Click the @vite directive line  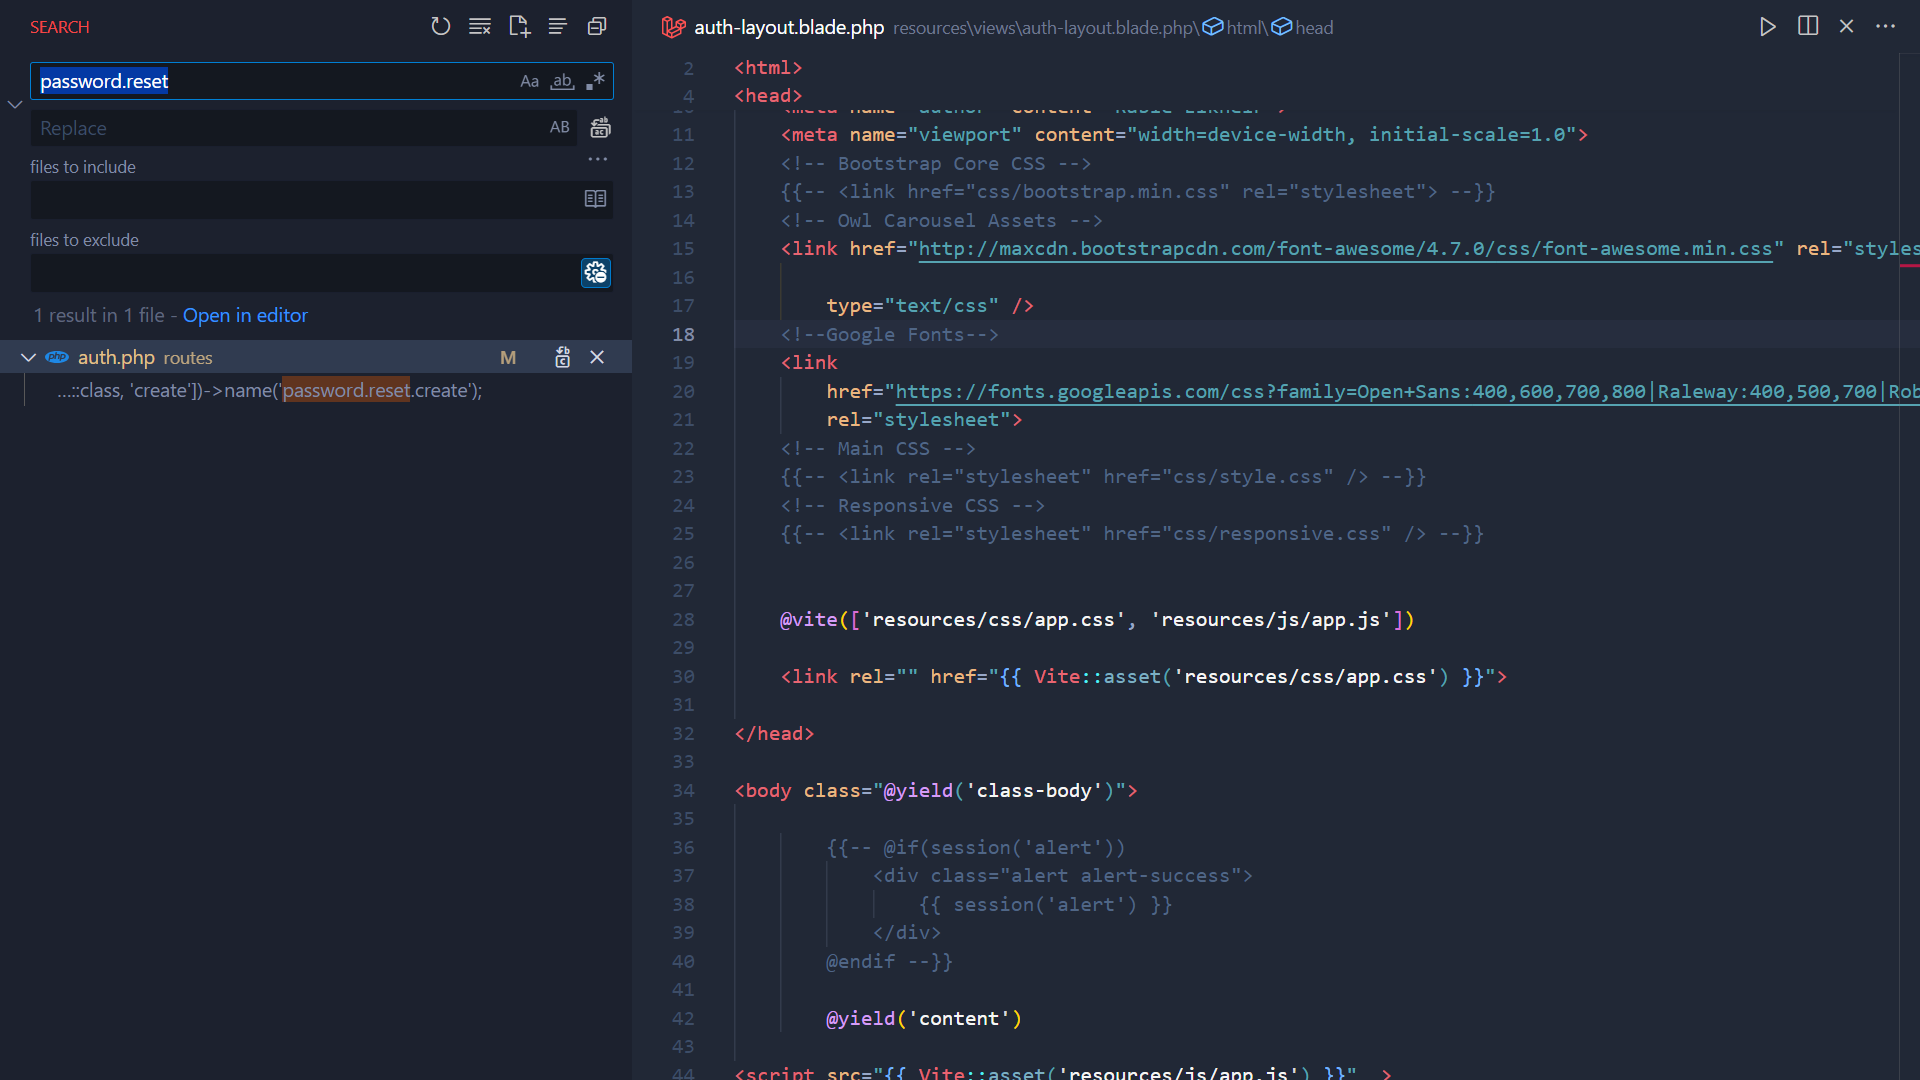coord(1097,620)
